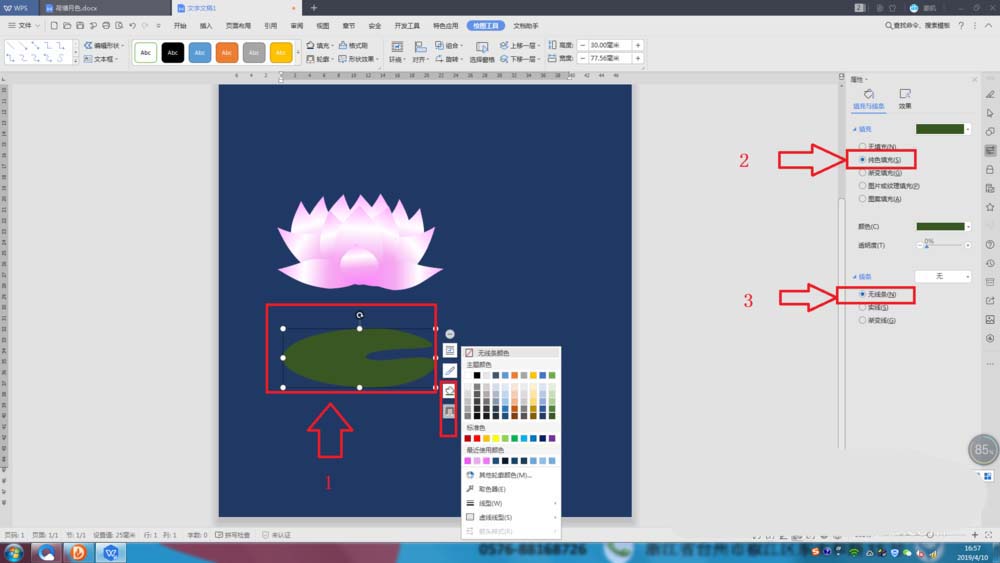
Task: Open the 颜色 color dropdown in properties
Action: coord(943,226)
